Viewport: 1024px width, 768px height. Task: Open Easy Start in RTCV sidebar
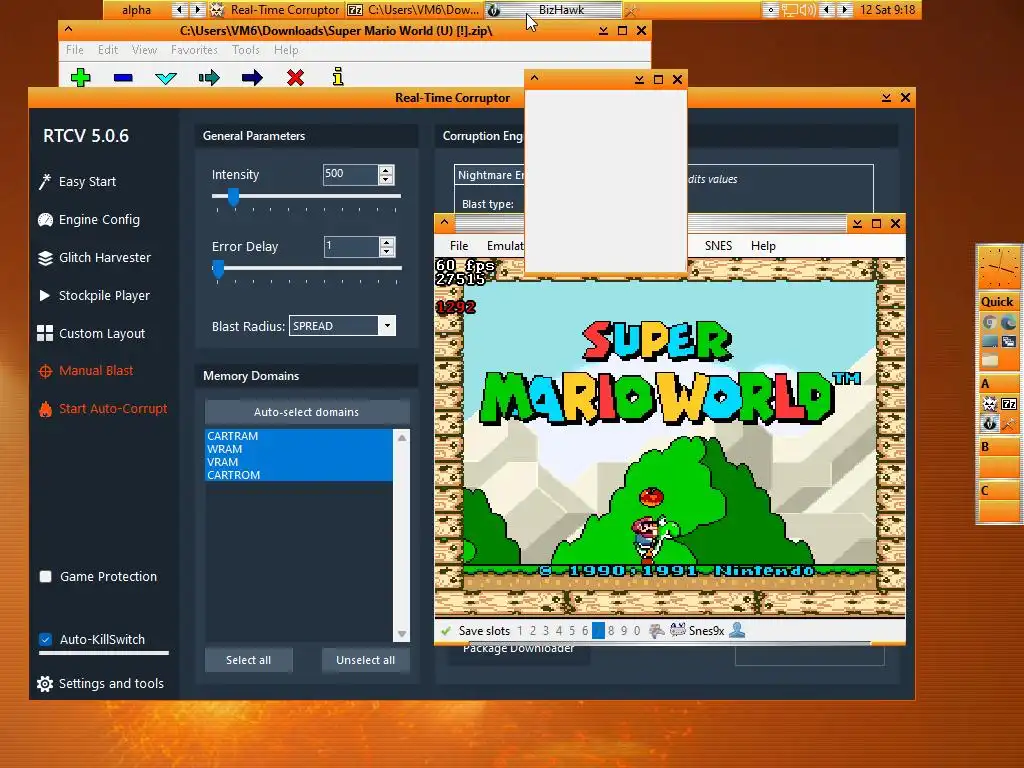(x=77, y=182)
